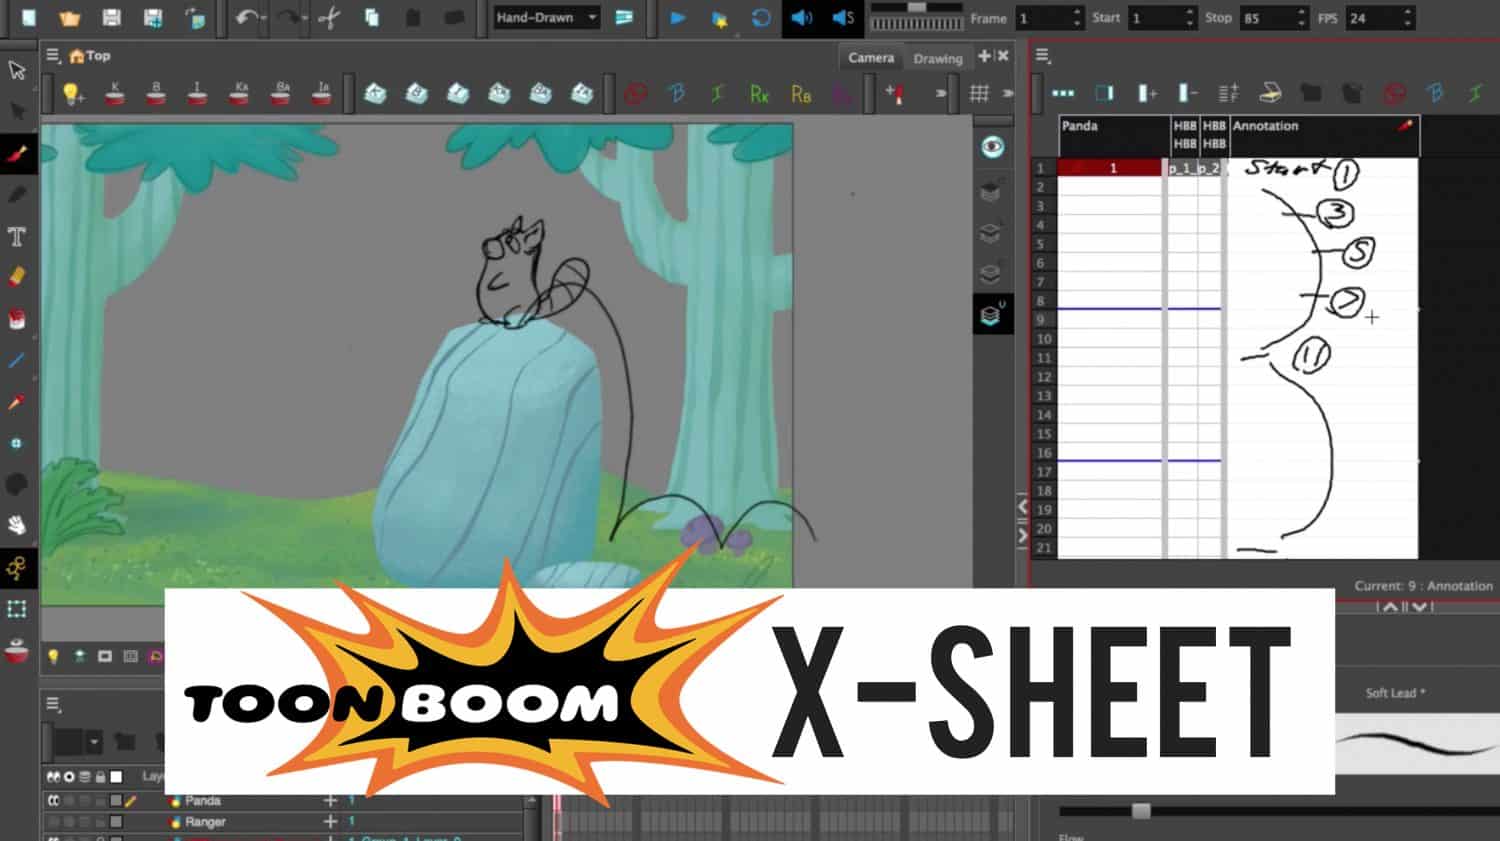
Task: Add a view with the plus icon
Action: (984, 56)
